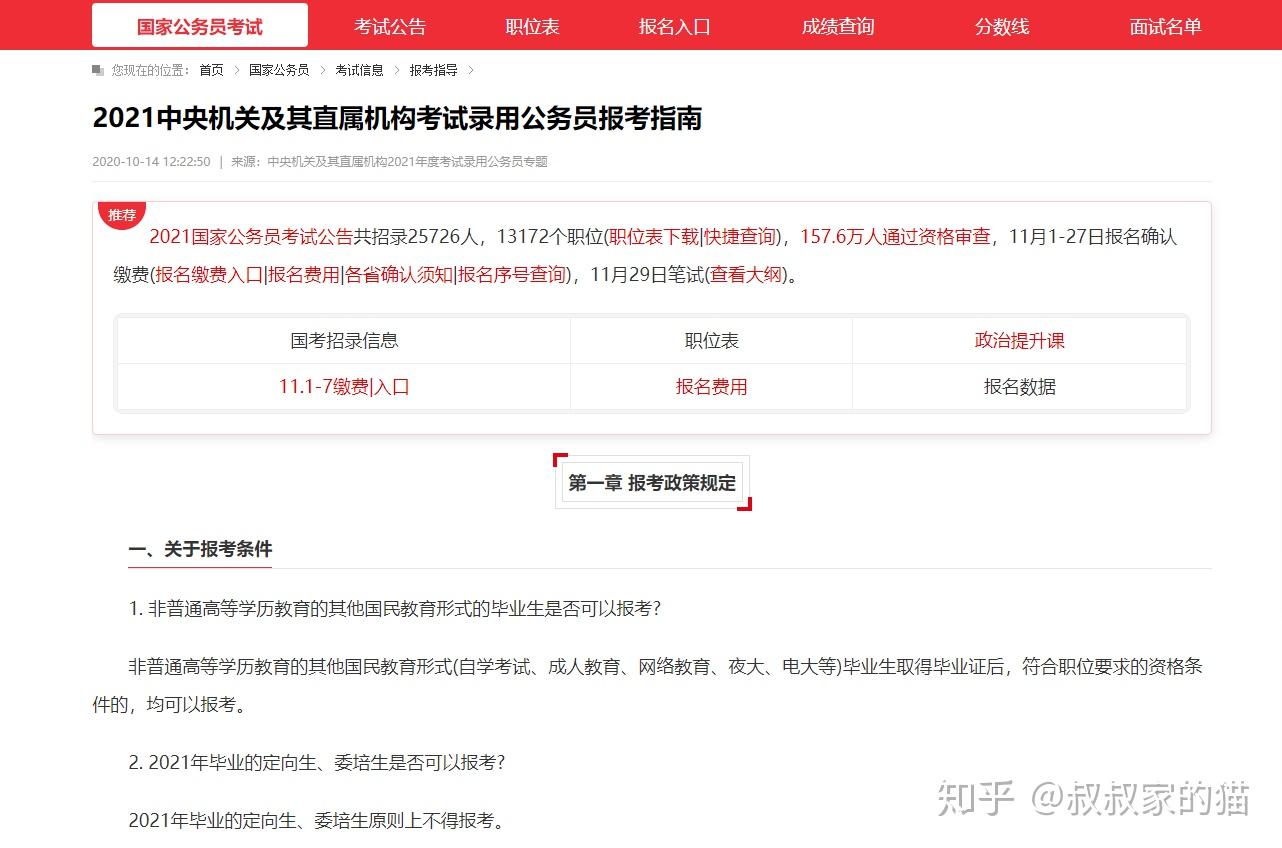This screenshot has width=1282, height=848.
Task: Click 职位表下载 link
Action: tap(654, 237)
